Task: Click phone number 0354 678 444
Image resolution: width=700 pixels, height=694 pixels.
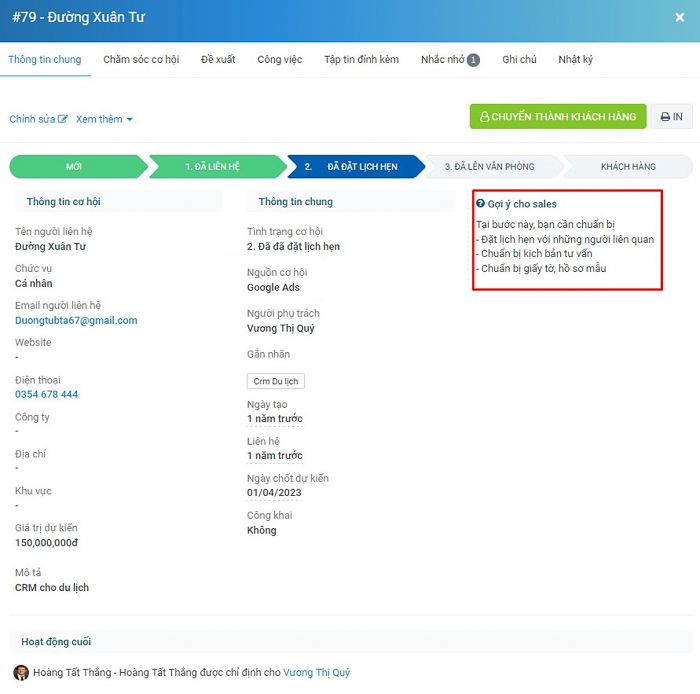Action: pos(46,395)
